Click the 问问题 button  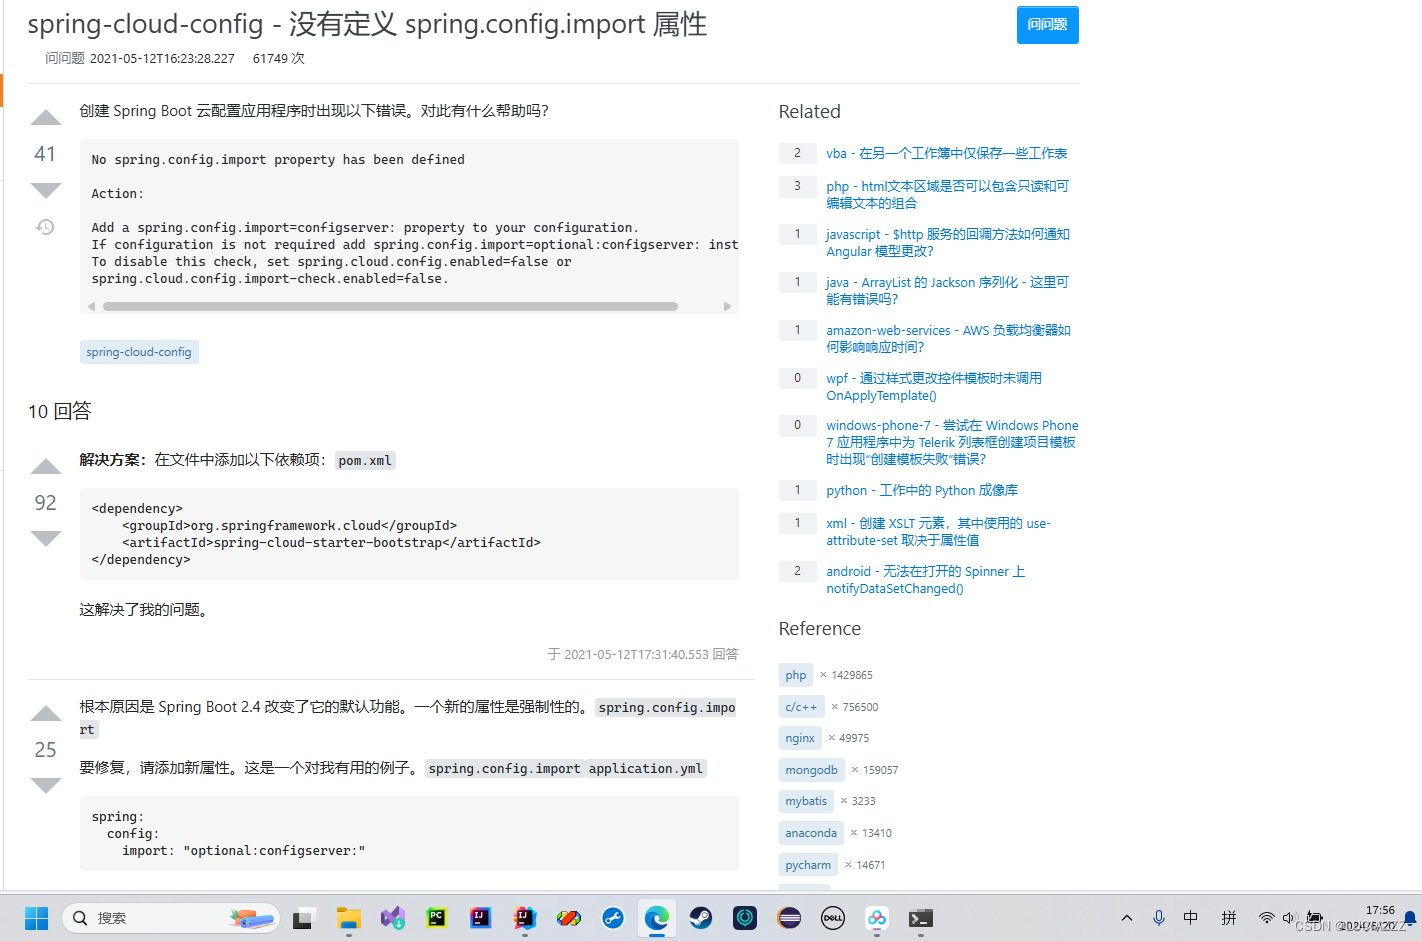pos(1047,24)
